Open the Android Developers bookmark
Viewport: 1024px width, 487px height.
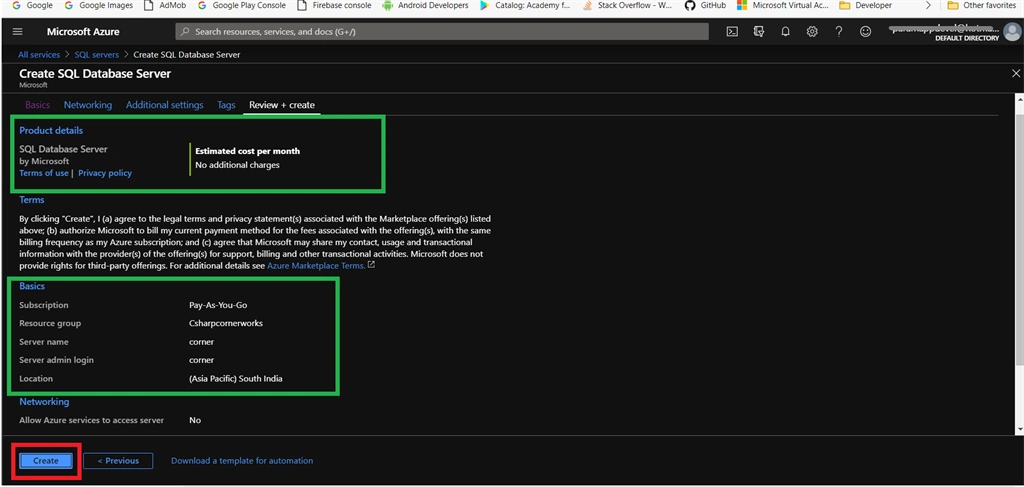point(425,5)
